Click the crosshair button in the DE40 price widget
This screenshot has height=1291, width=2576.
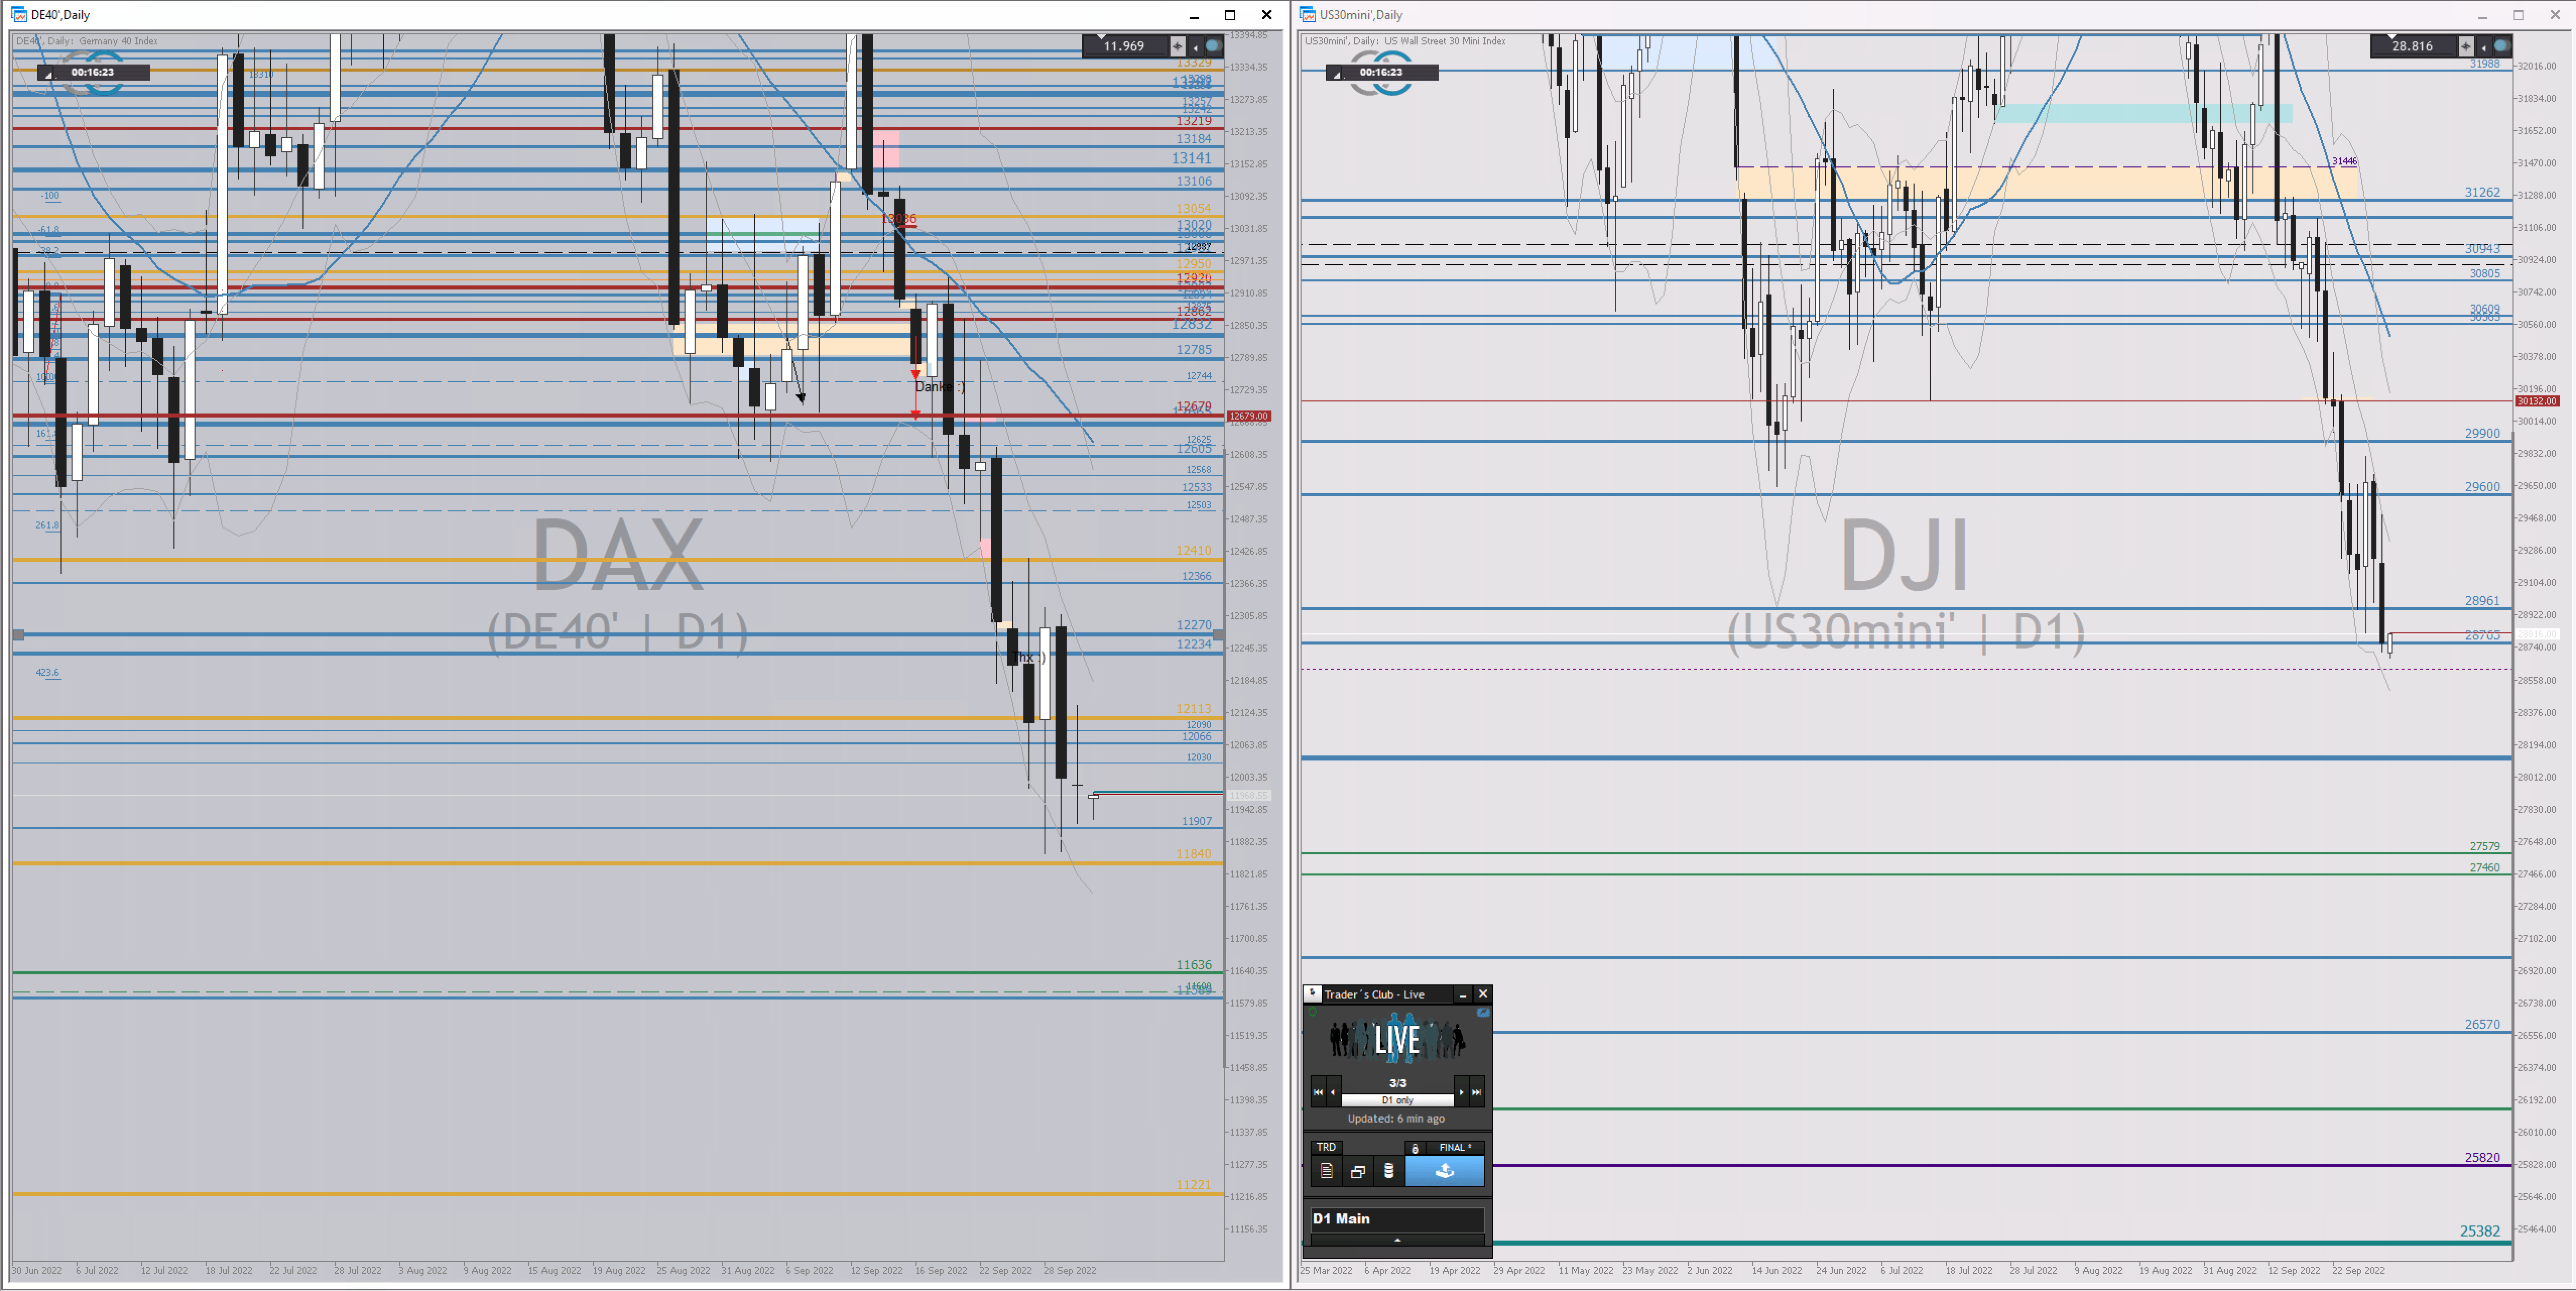pos(1177,46)
